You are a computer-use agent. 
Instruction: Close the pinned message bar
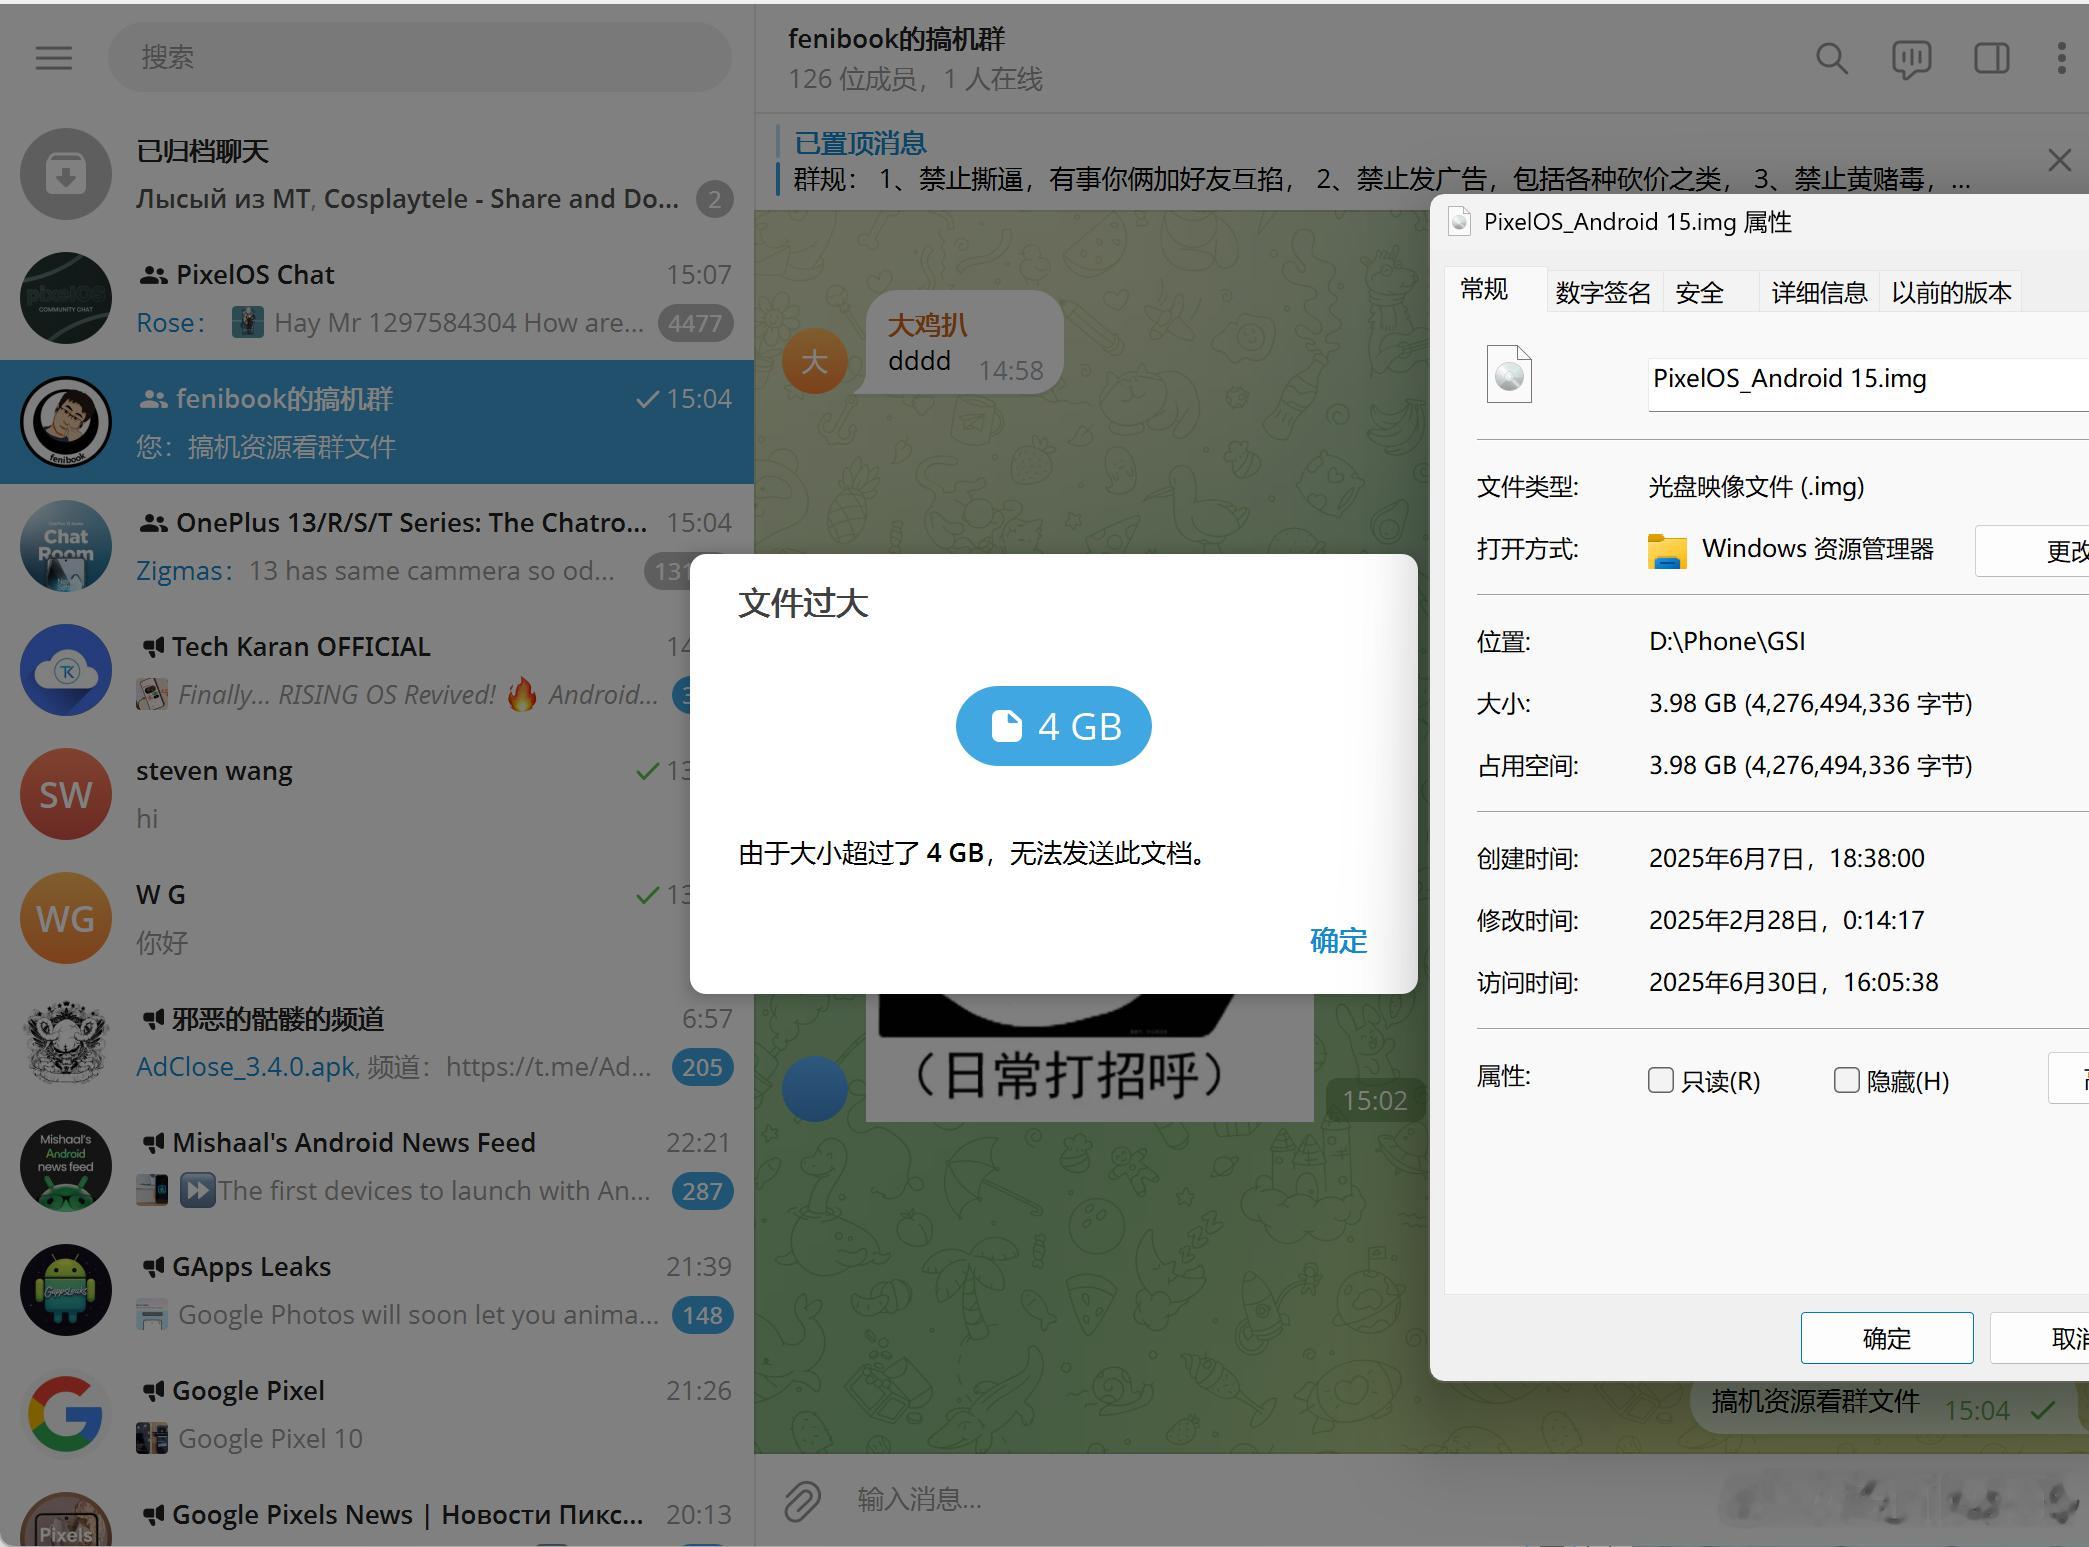point(2059,160)
